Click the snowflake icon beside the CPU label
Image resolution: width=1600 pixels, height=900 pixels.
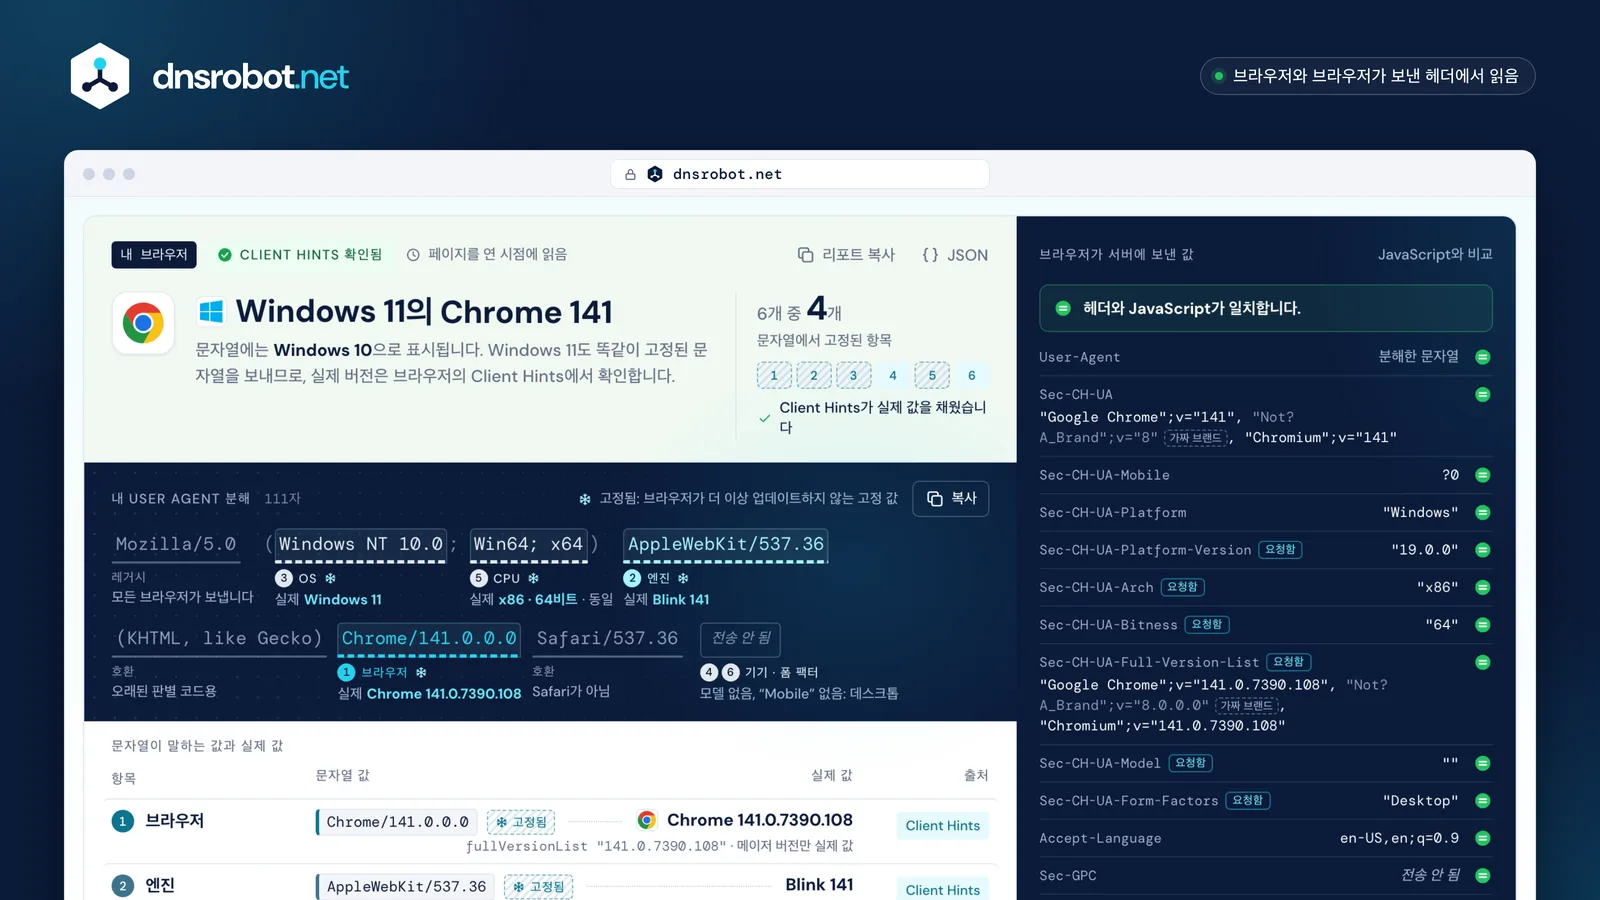534,578
